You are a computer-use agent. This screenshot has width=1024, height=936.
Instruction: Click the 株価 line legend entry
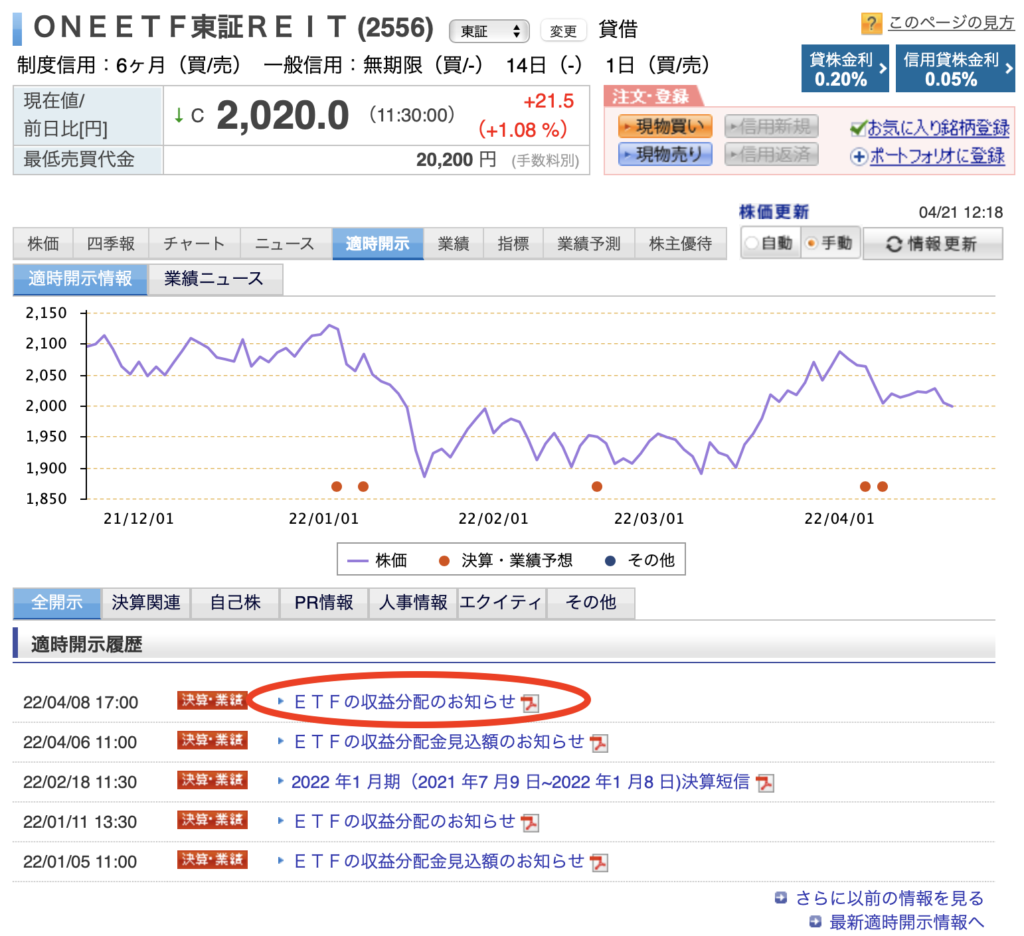tap(377, 560)
